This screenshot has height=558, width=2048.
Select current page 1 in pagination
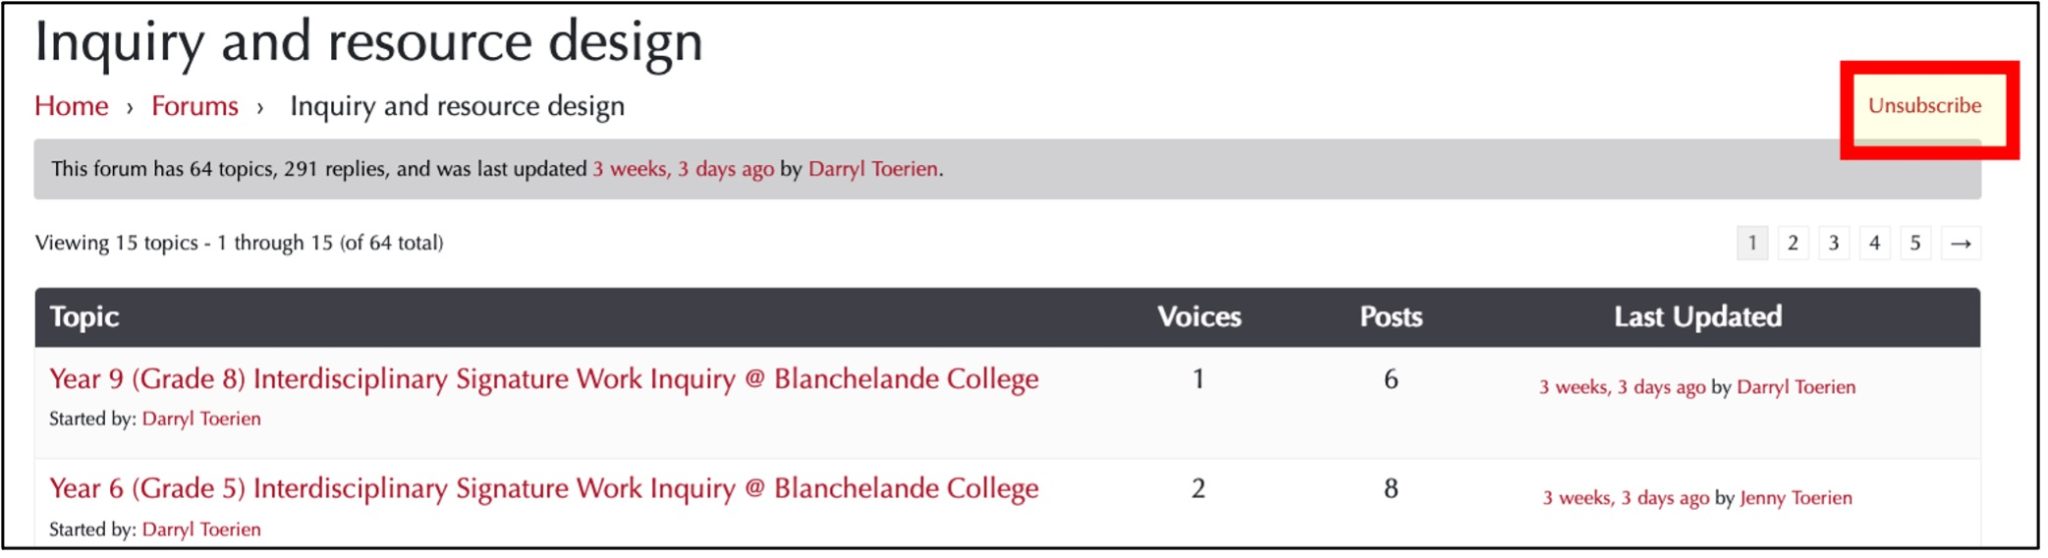(1752, 243)
